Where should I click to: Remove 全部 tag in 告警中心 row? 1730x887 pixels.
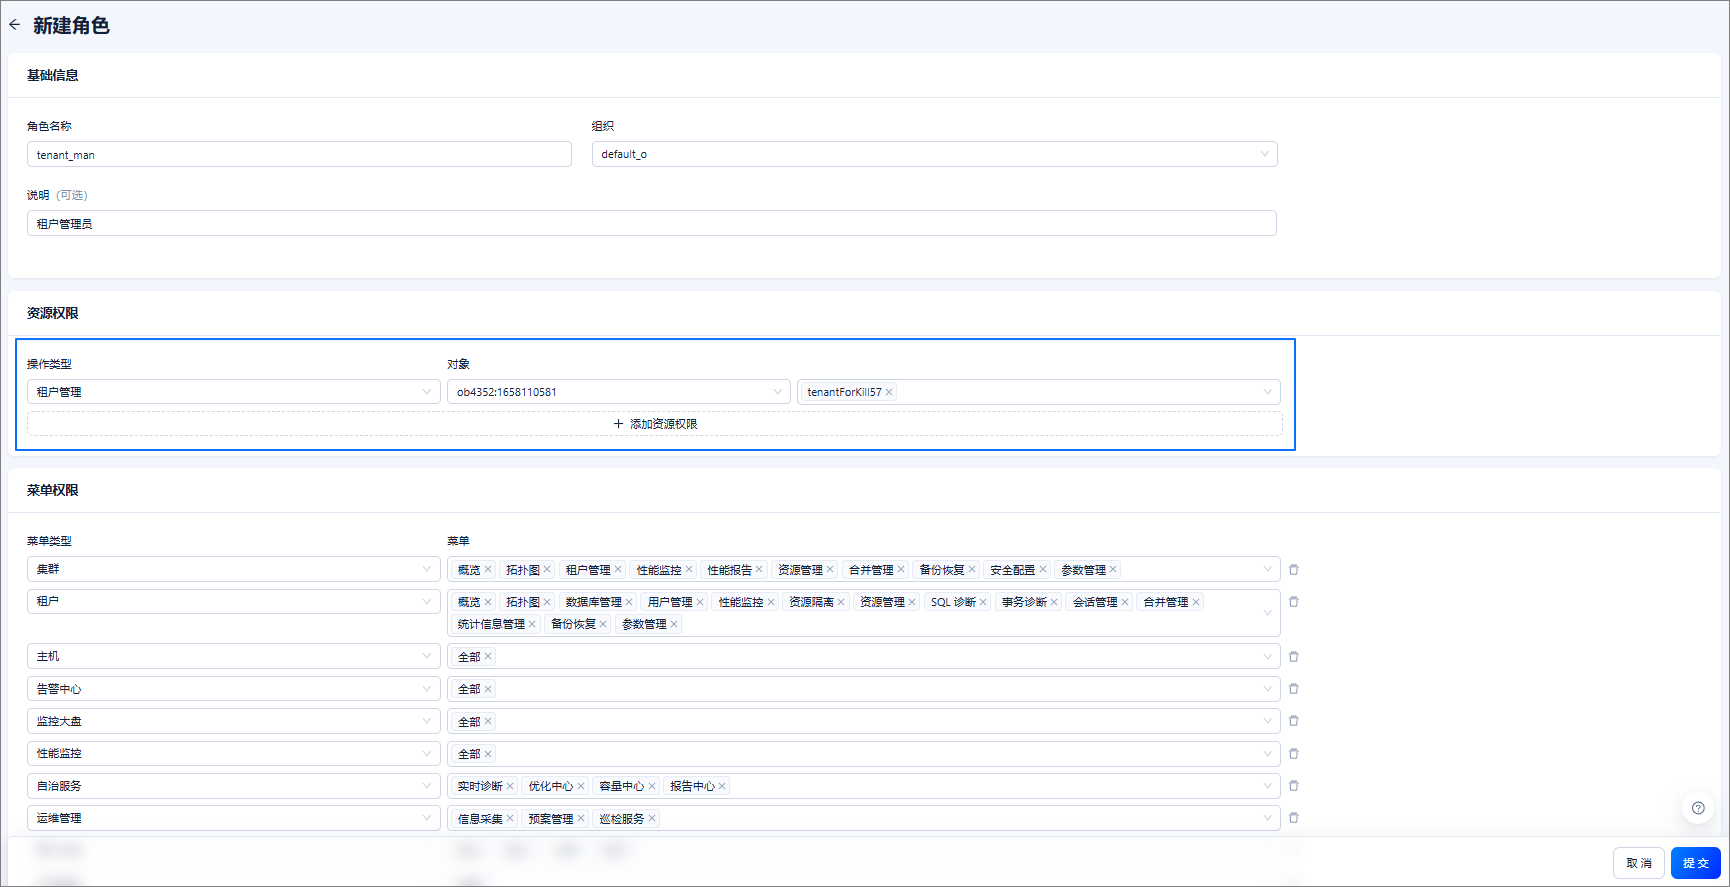pyautogui.click(x=488, y=689)
